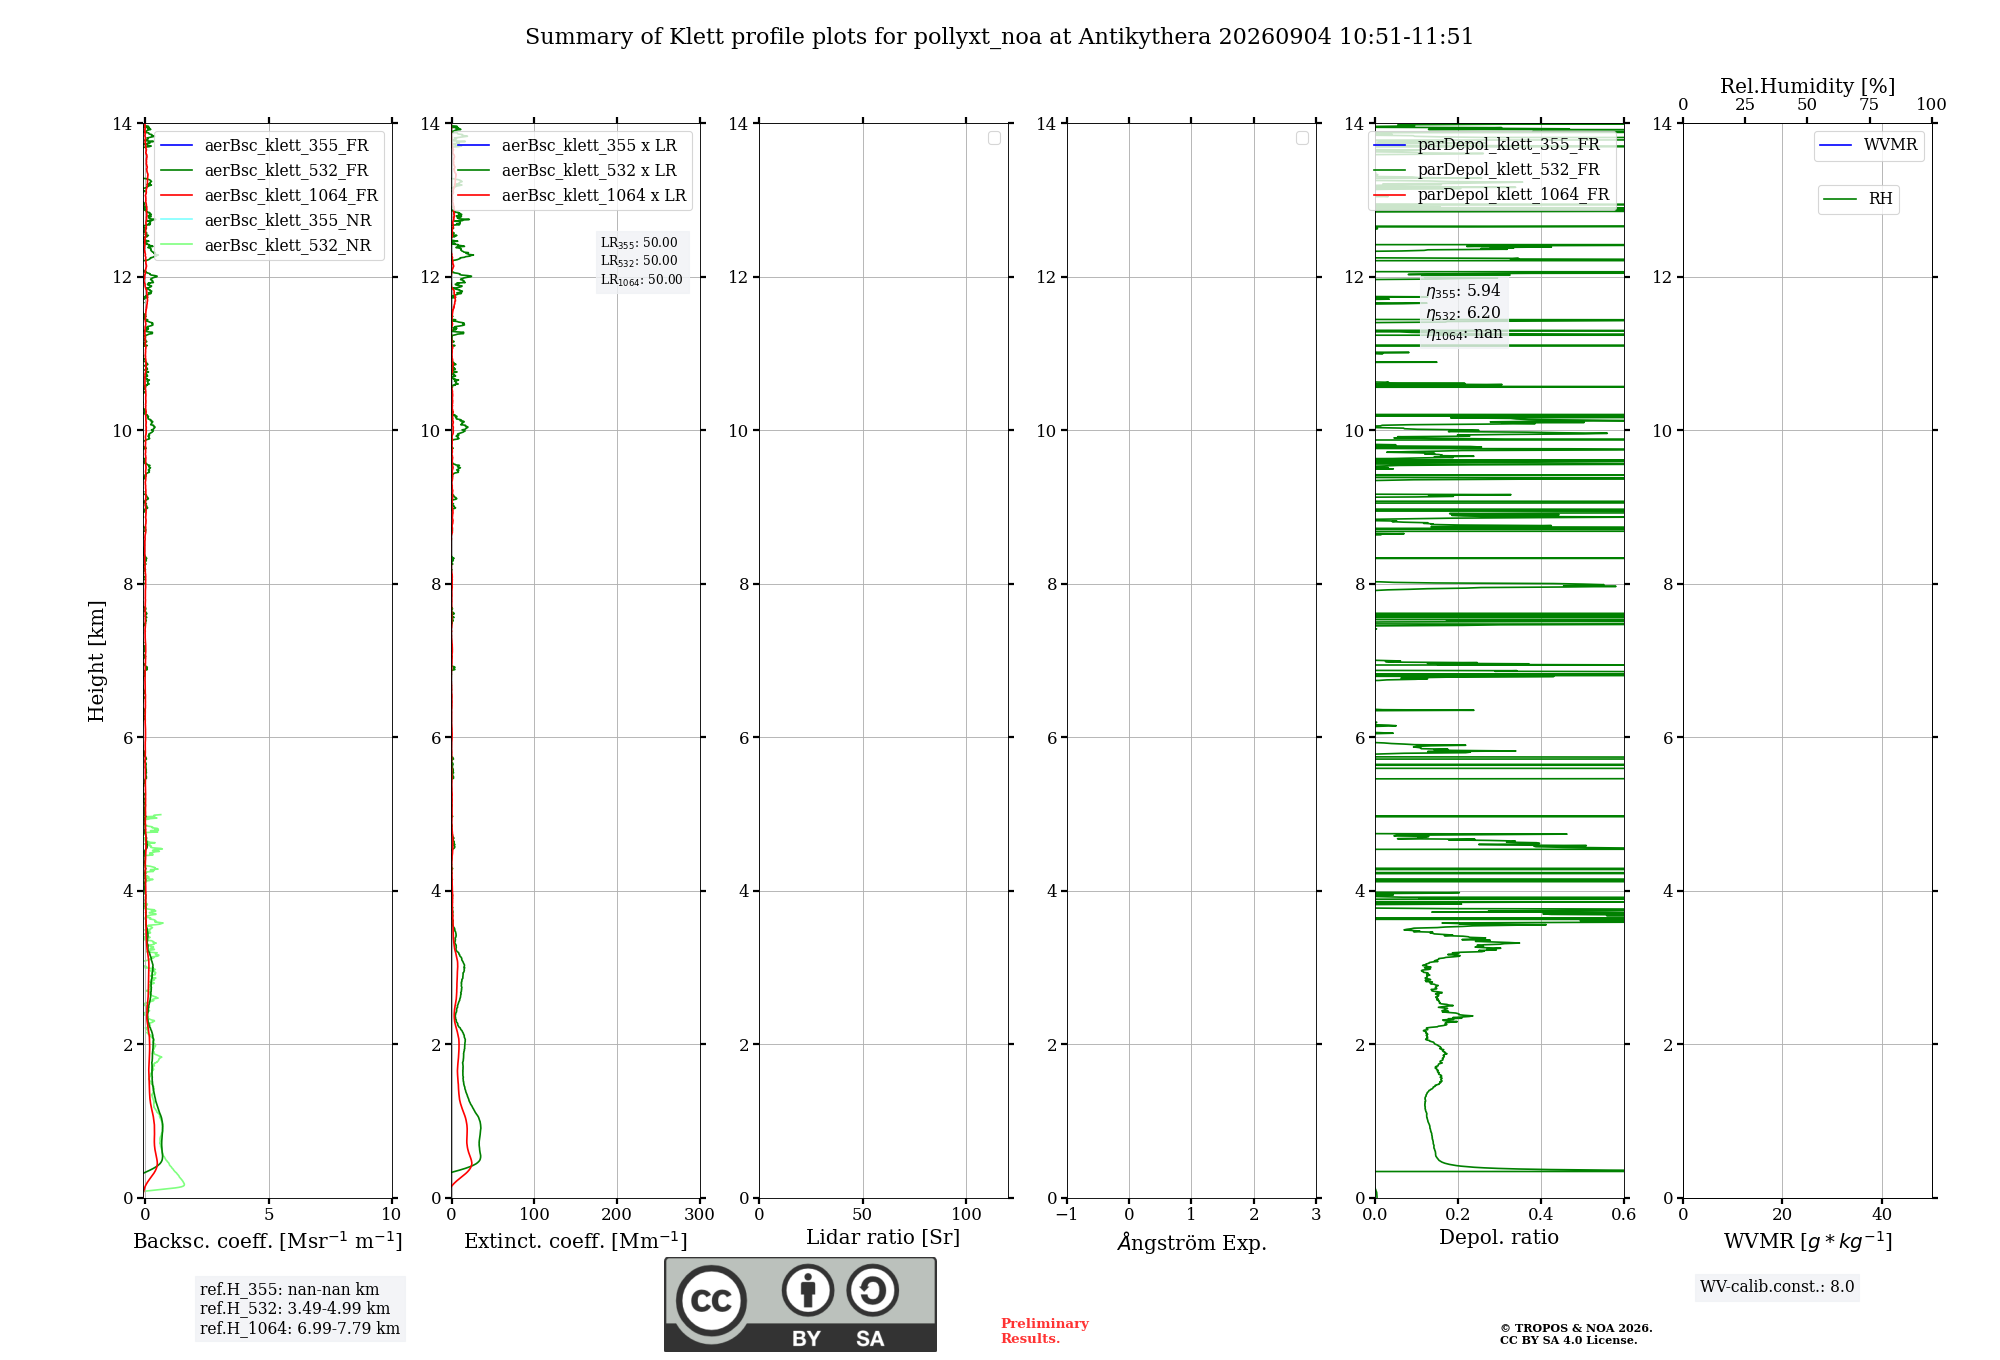Click the Lidar ratio [Sr] x-axis label

point(883,1238)
